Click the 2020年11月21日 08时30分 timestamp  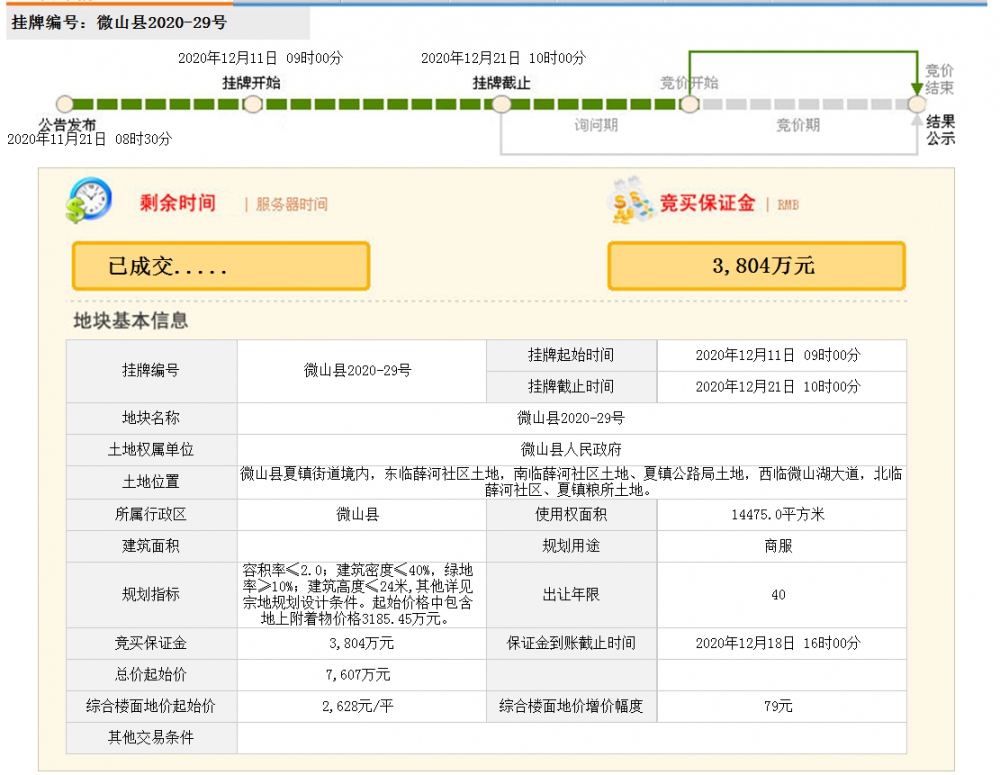click(89, 139)
